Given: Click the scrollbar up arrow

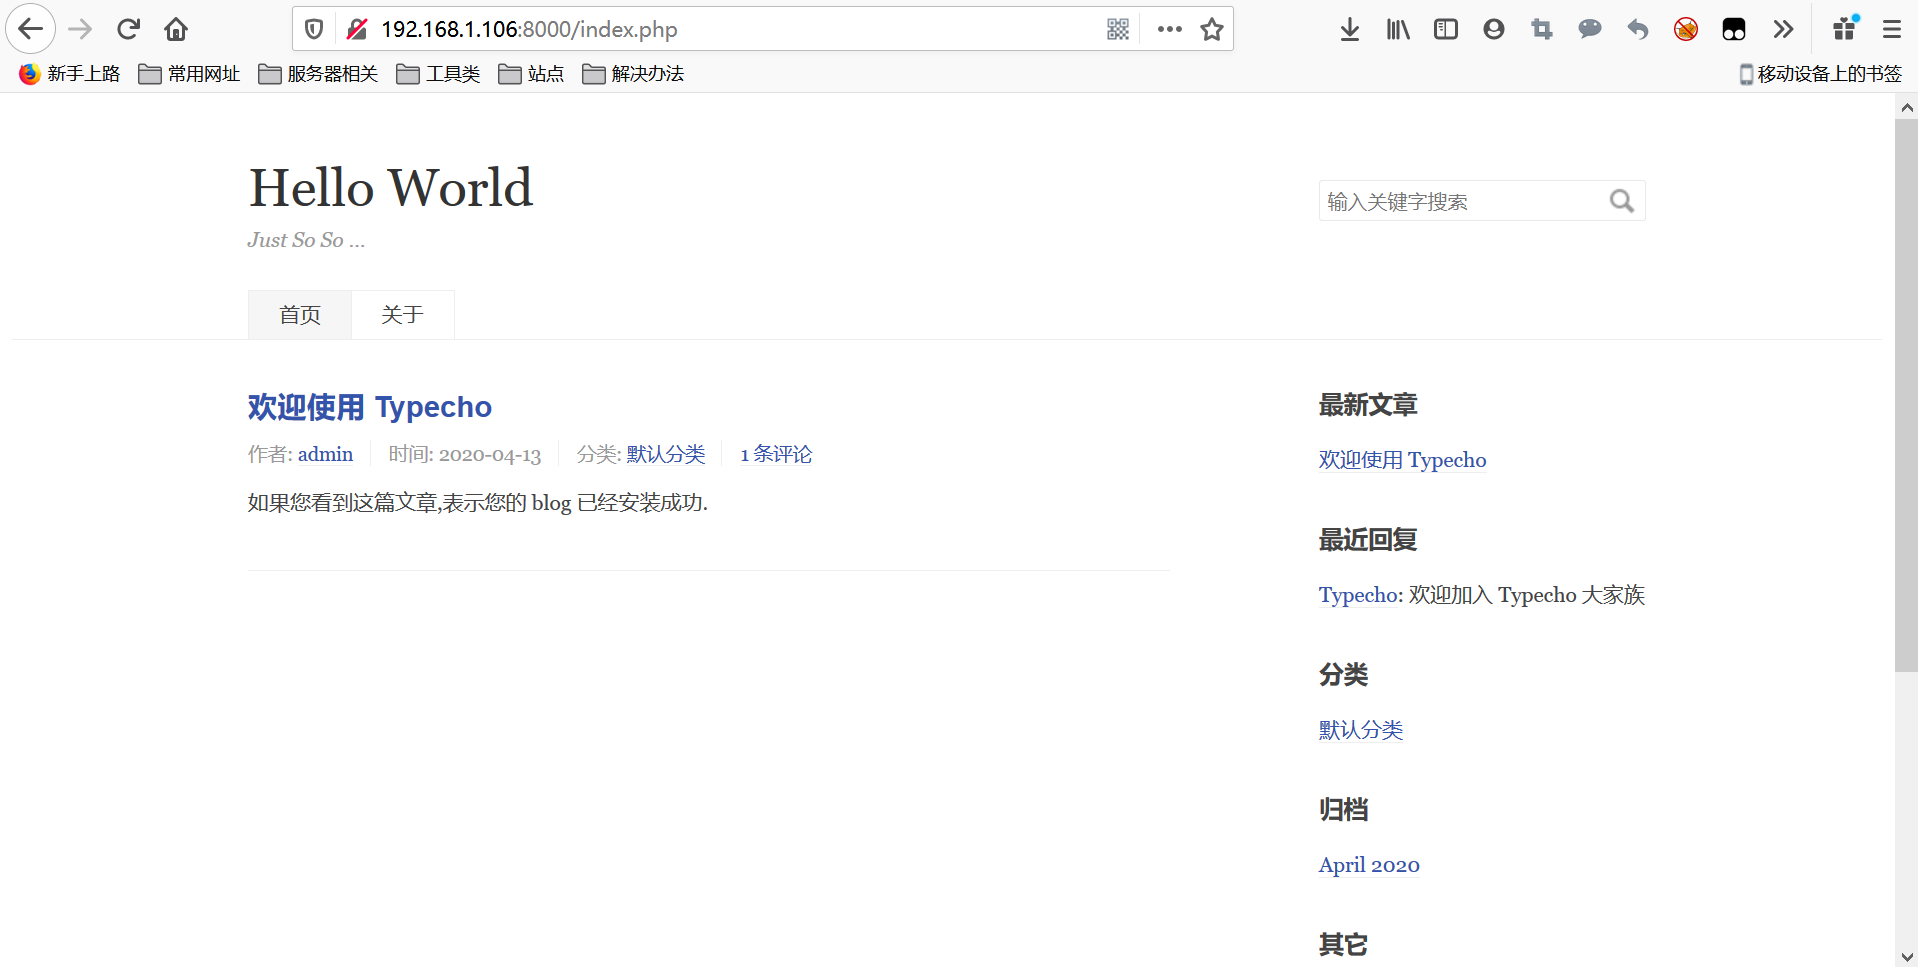Looking at the screenshot, I should tap(1906, 107).
